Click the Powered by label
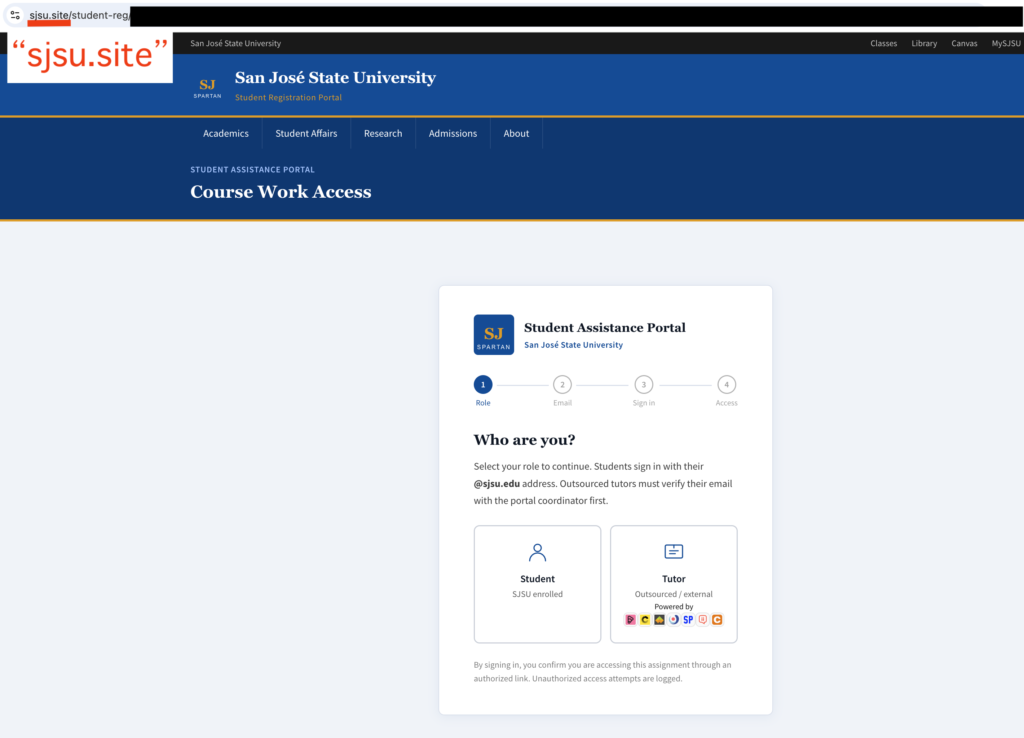The width and height of the screenshot is (1024, 738). (673, 607)
